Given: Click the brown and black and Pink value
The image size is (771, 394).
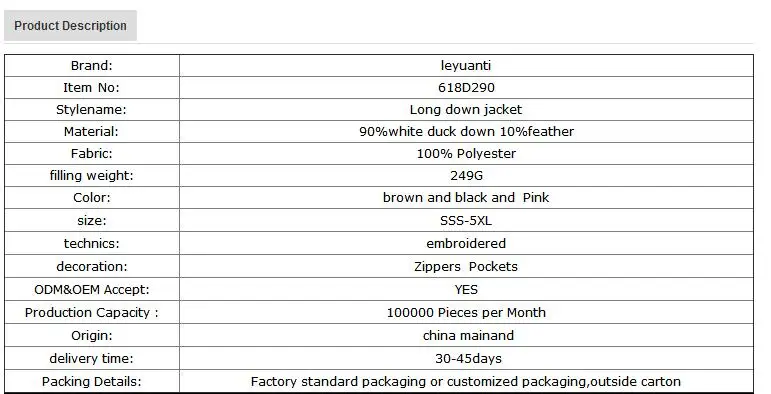Looking at the screenshot, I should (x=466, y=197).
